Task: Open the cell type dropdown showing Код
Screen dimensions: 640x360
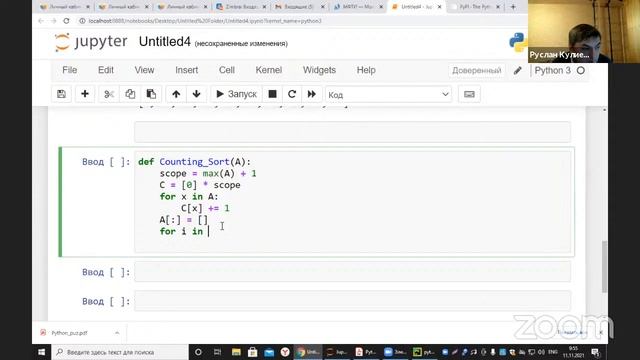Action: [388, 95]
